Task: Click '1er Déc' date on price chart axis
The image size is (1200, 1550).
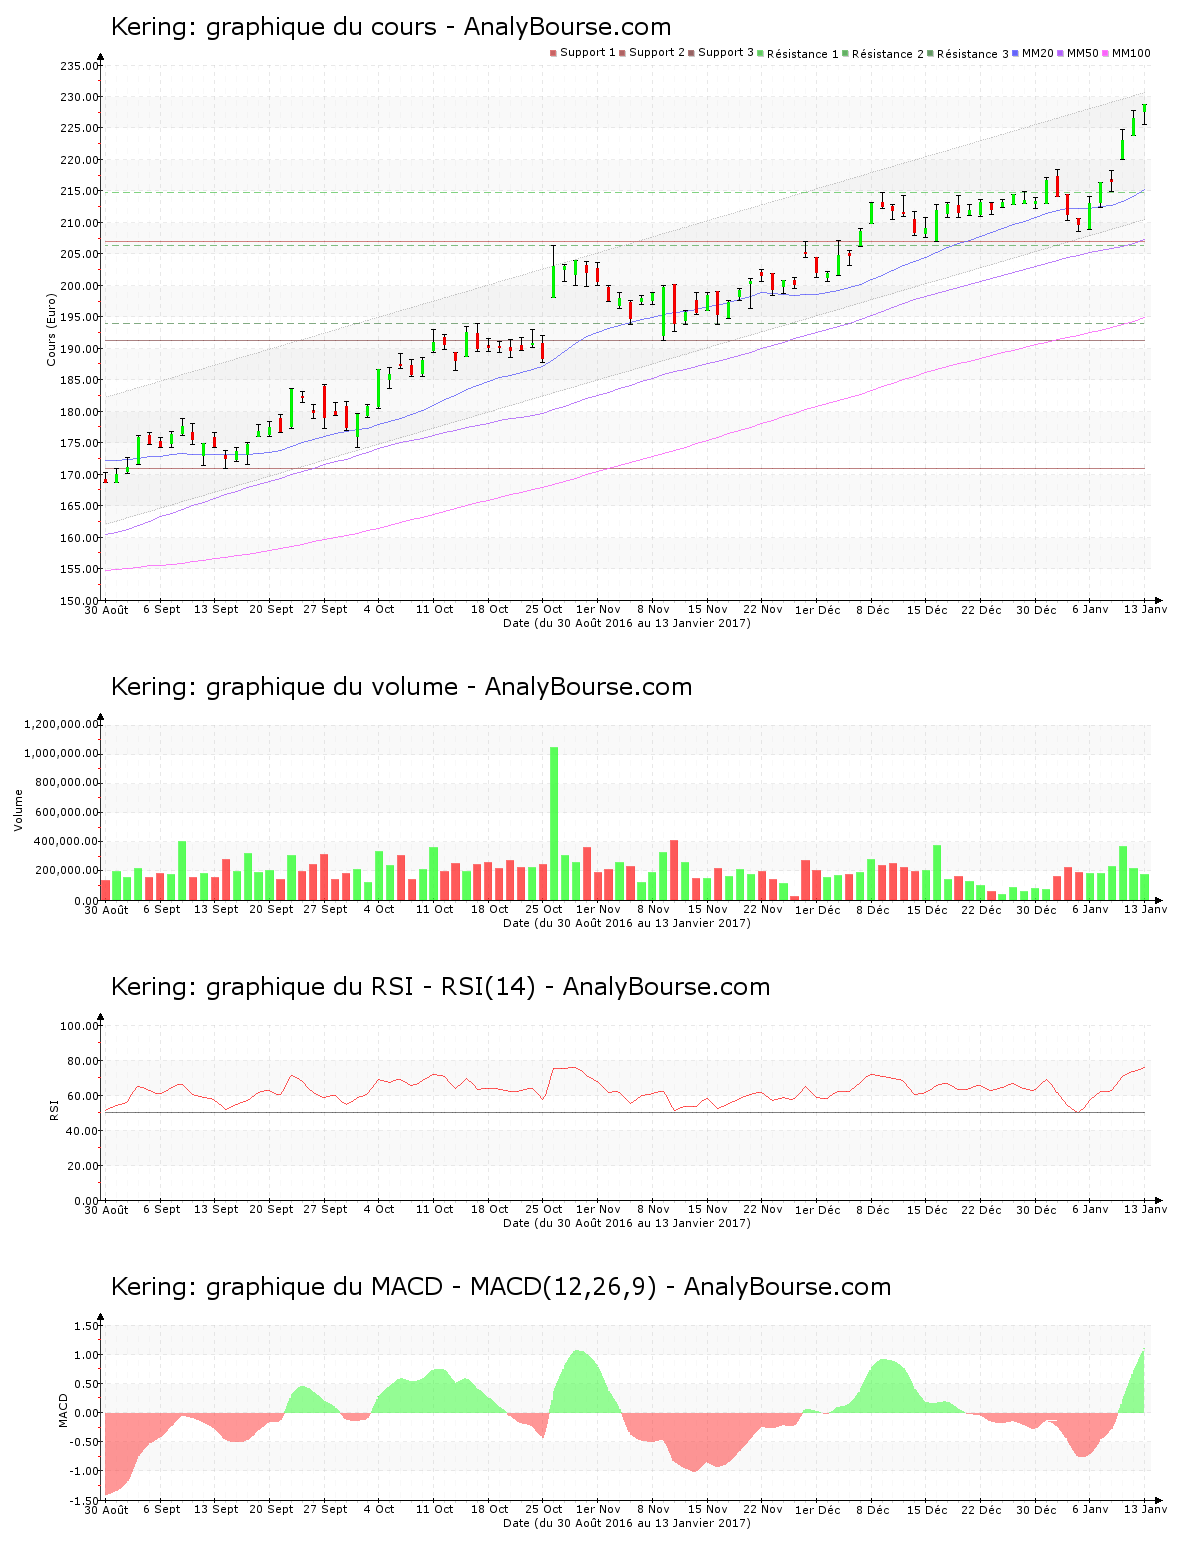Action: [818, 609]
